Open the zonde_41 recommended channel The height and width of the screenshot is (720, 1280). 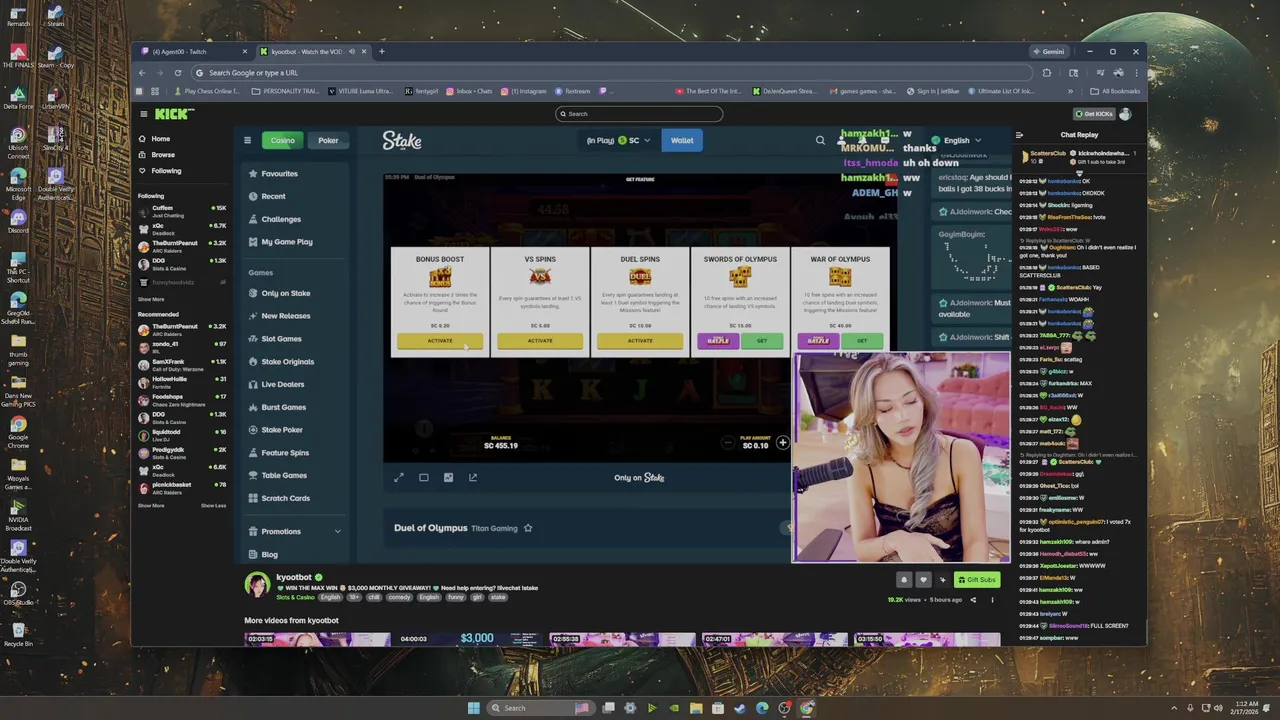coord(182,346)
